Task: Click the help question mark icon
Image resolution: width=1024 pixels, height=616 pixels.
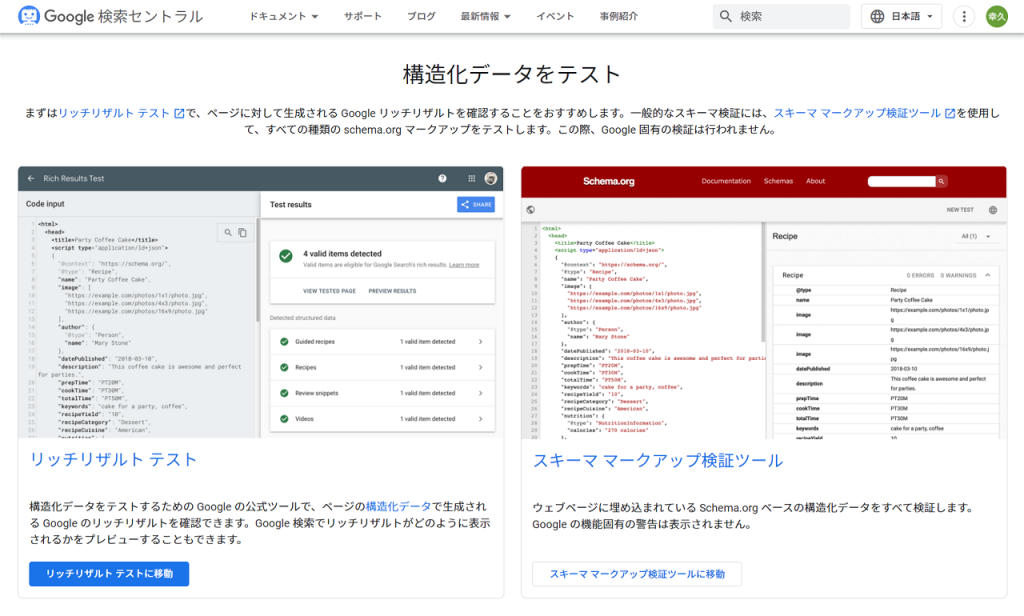Action: click(x=442, y=178)
